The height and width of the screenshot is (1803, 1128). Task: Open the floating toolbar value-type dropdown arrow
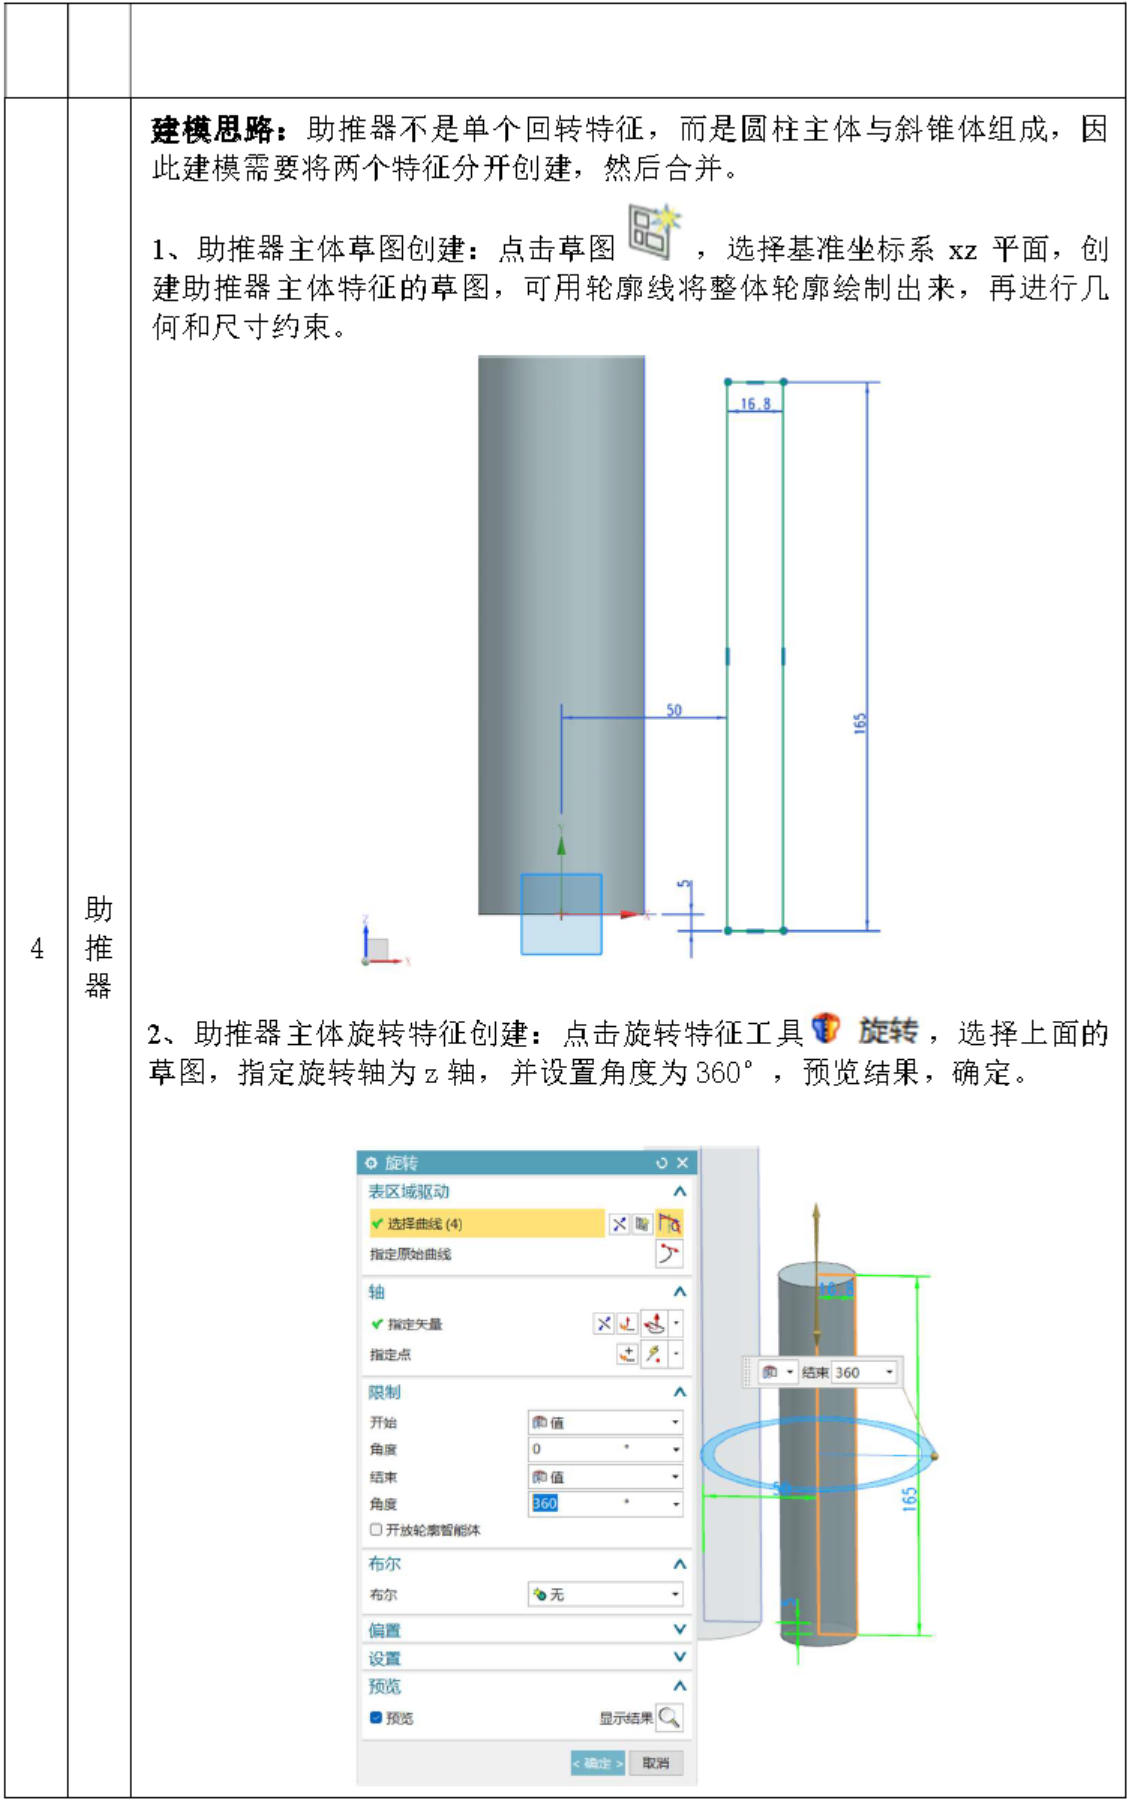click(790, 1372)
